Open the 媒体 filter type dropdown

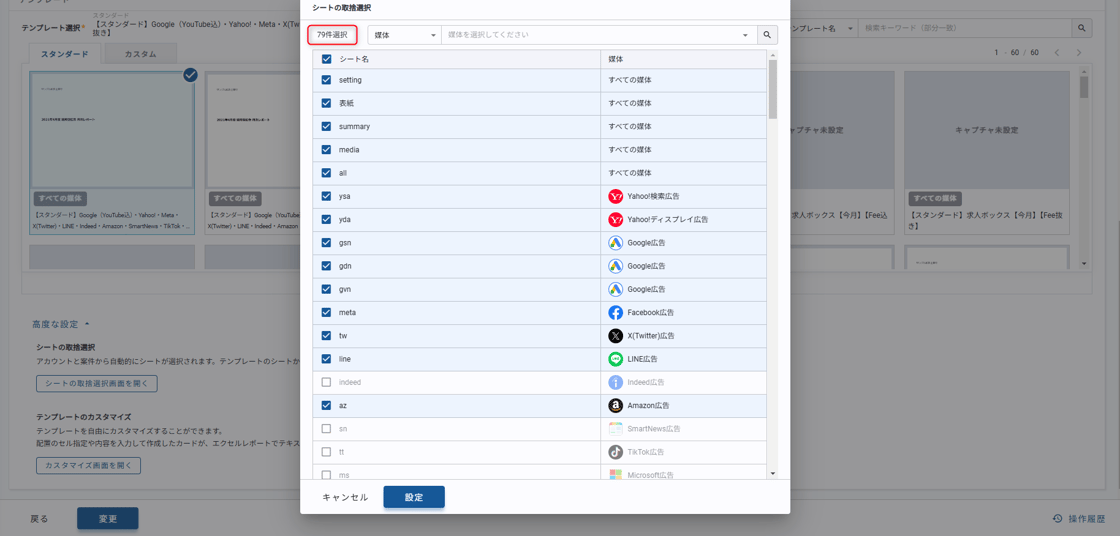404,35
